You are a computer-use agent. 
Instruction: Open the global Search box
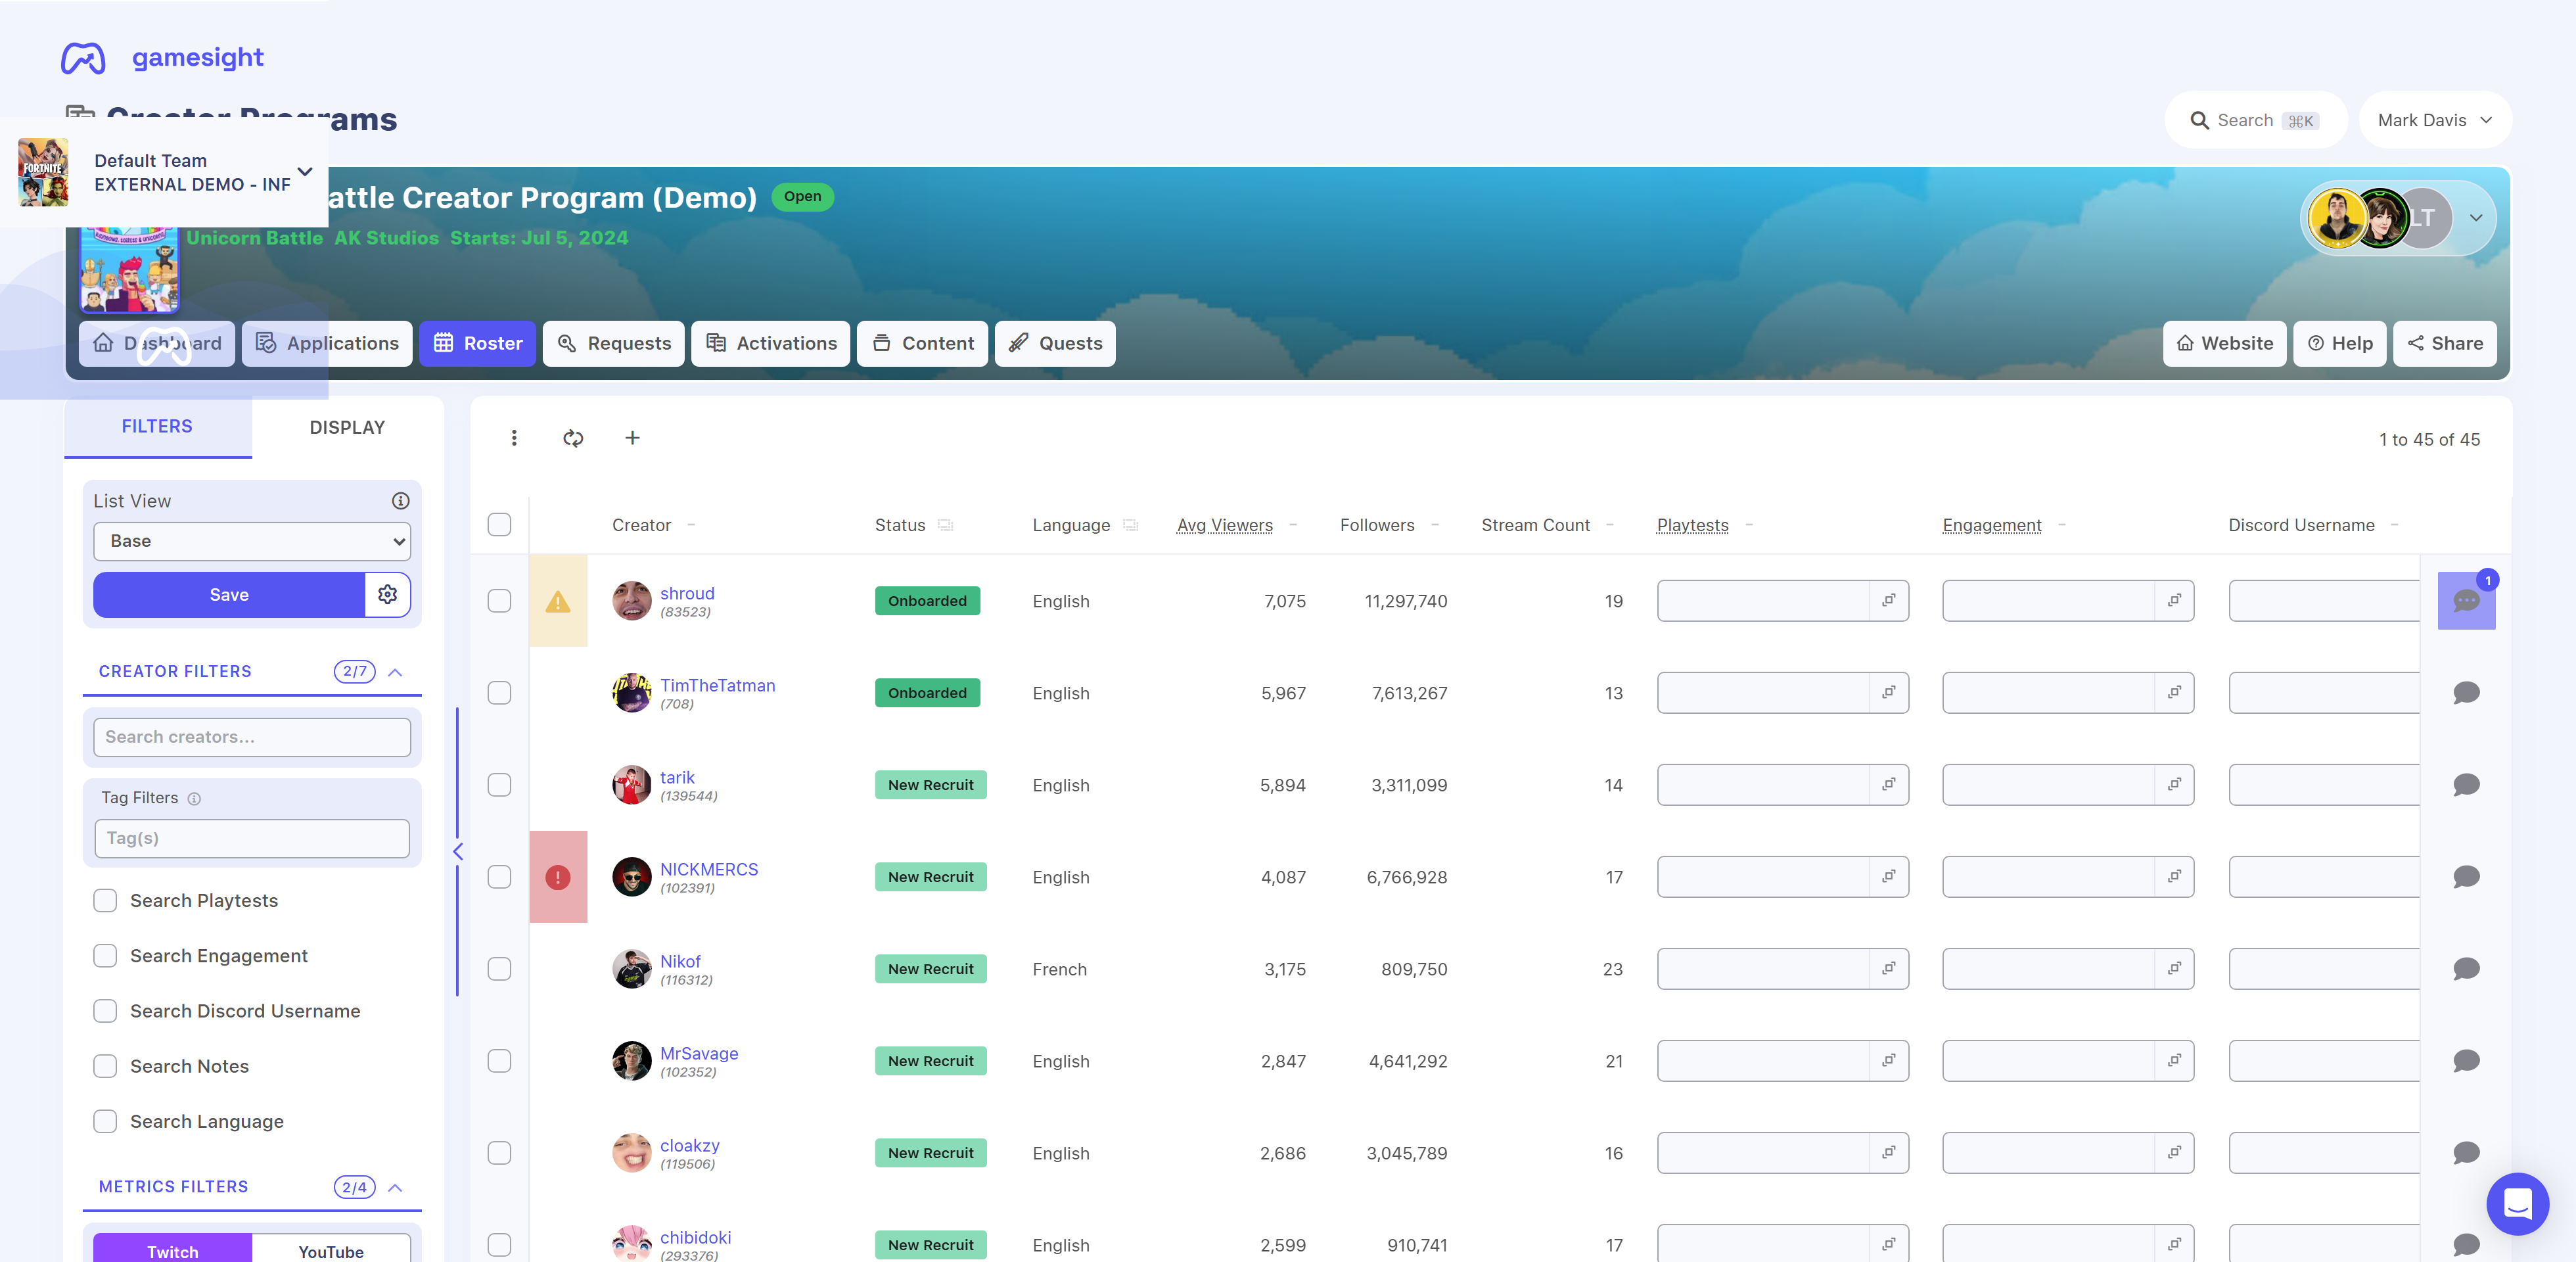2255,120
